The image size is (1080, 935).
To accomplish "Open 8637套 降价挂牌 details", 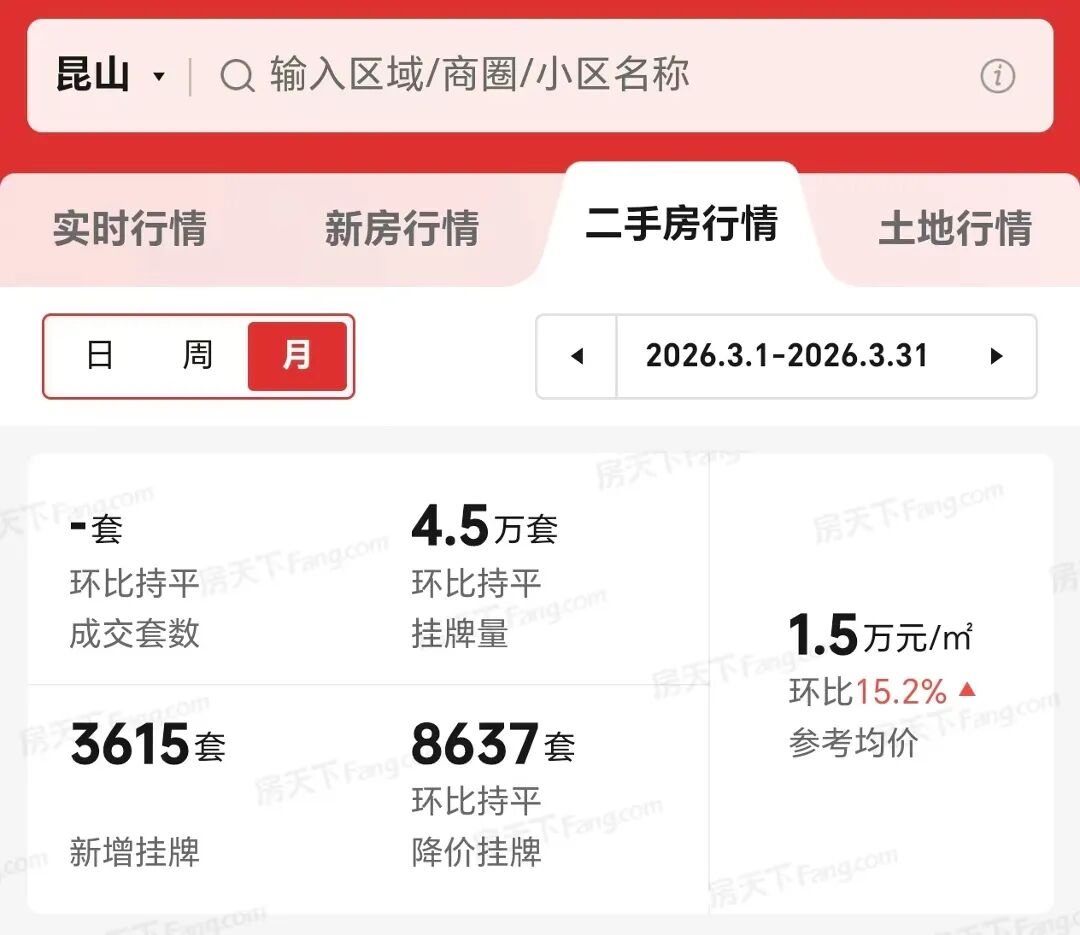I will [493, 795].
